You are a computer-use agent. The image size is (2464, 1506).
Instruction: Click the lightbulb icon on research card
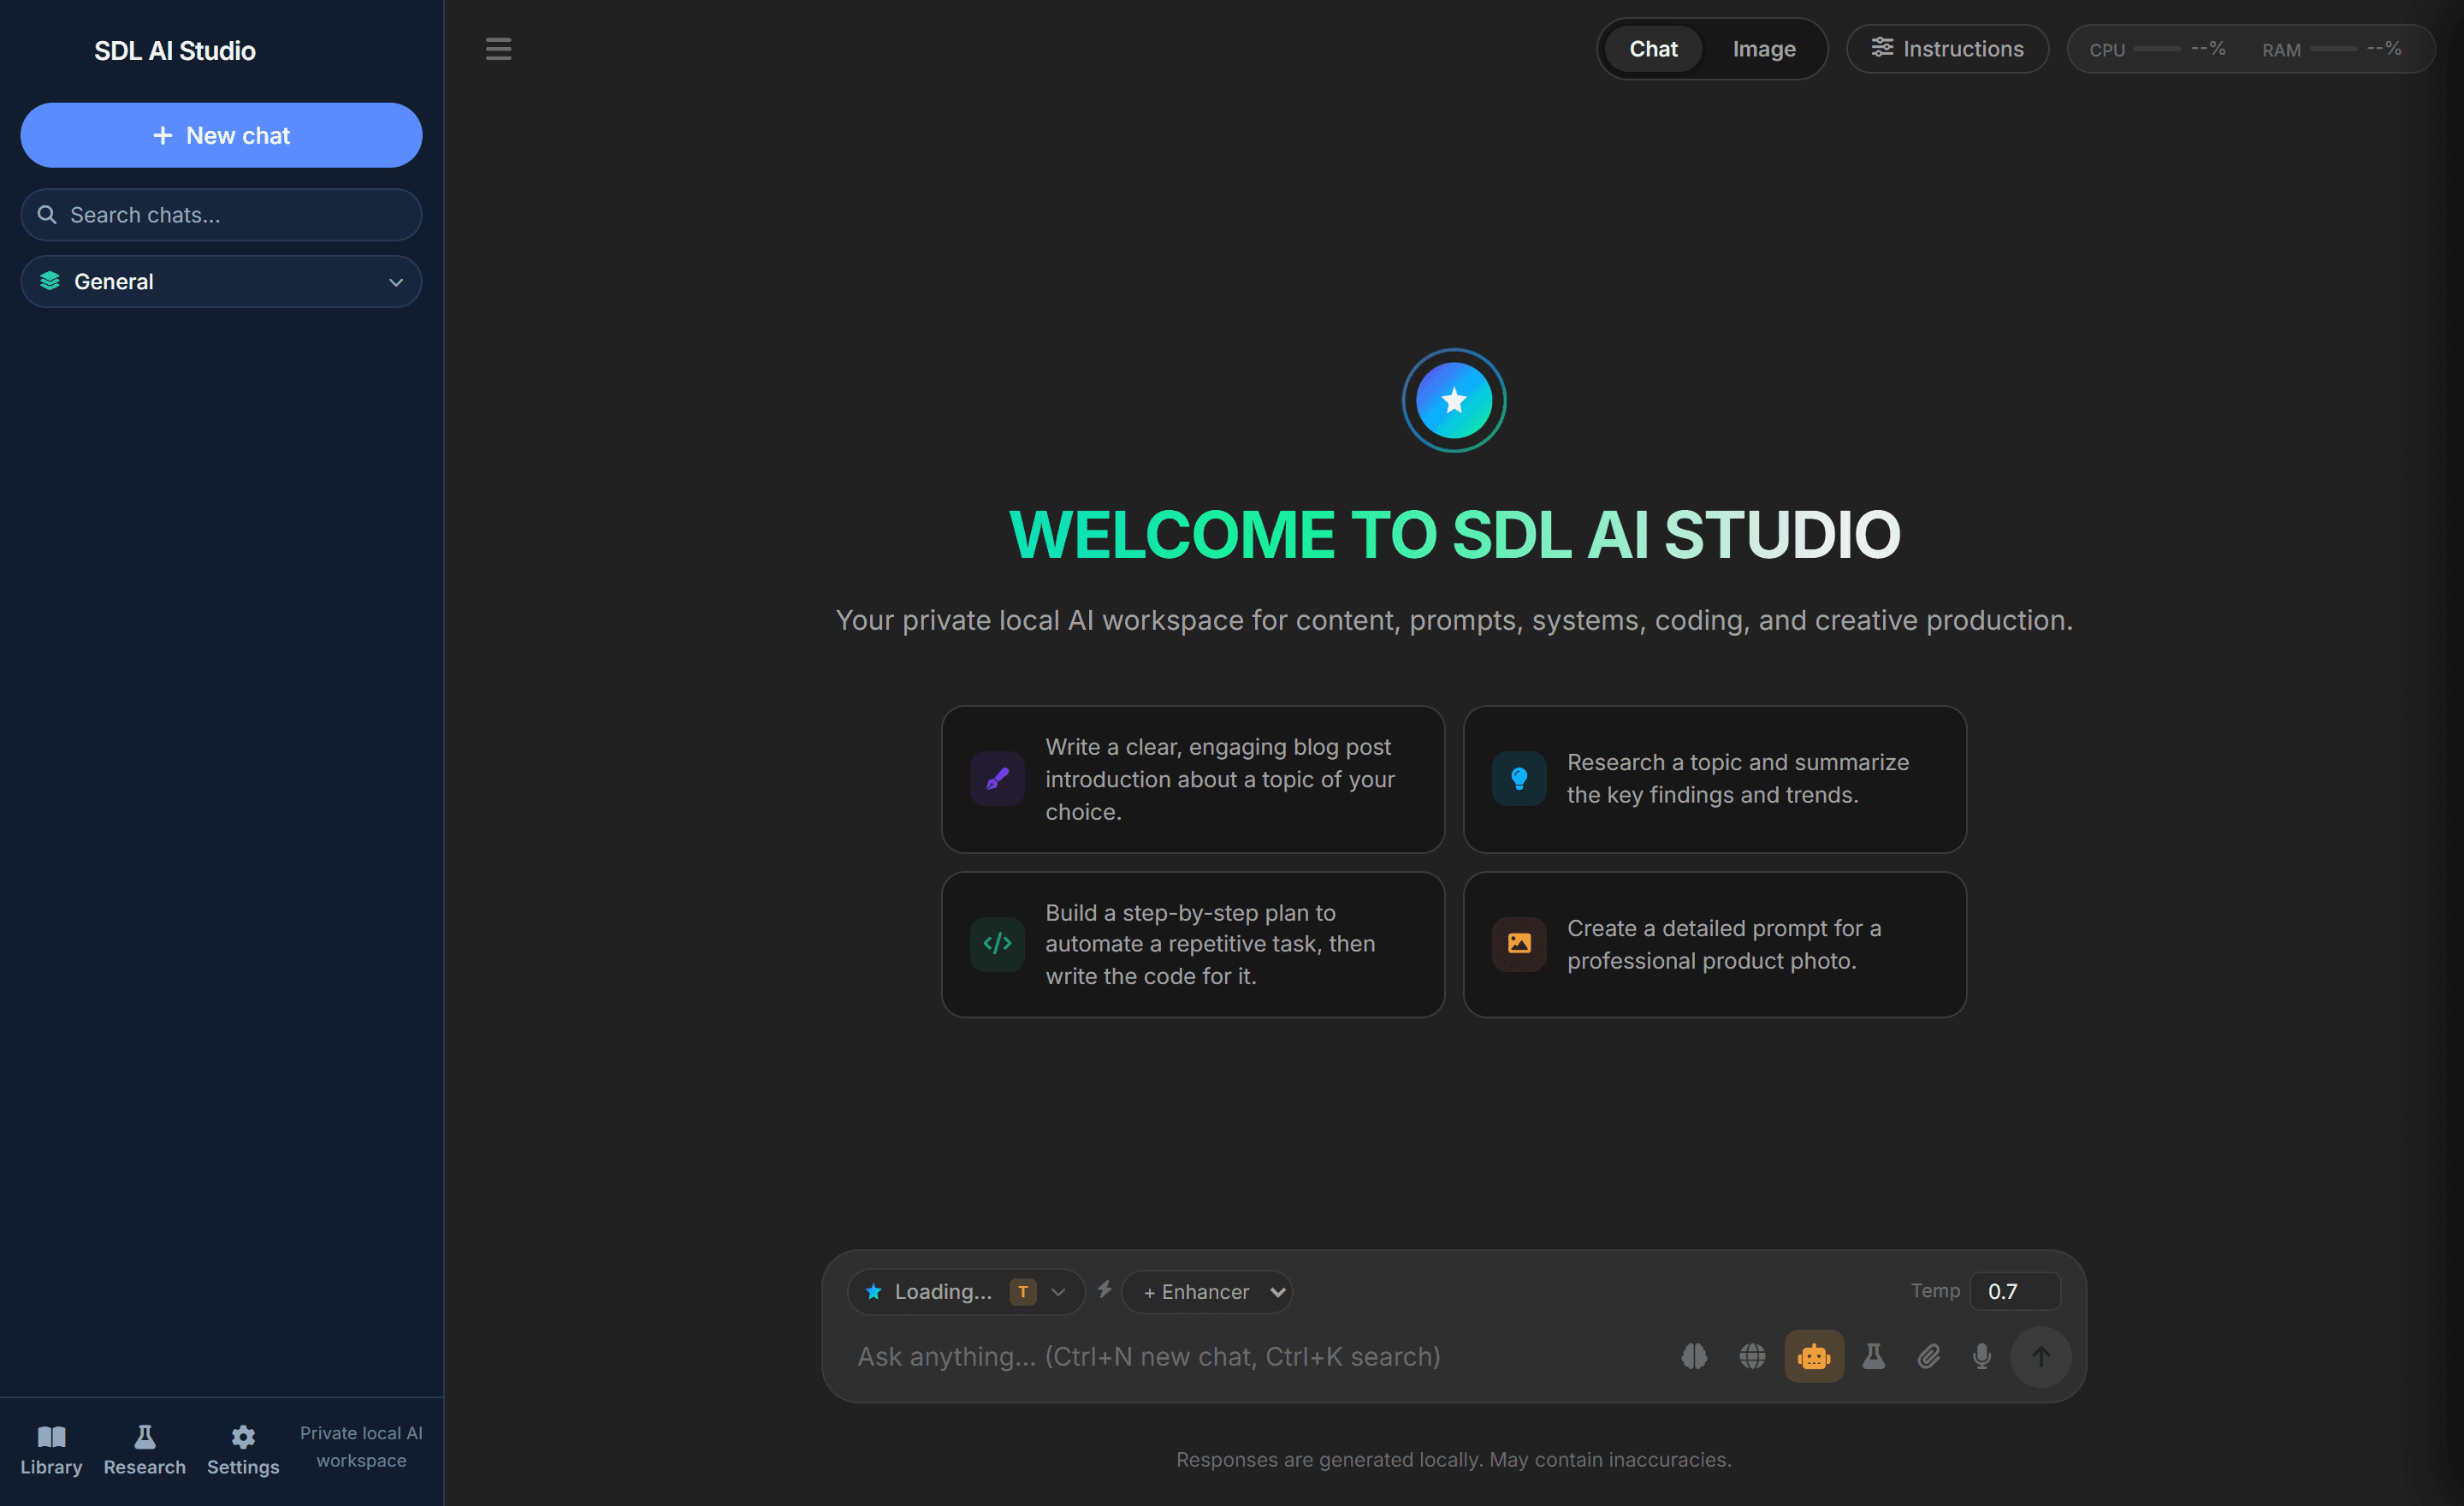[1519, 779]
